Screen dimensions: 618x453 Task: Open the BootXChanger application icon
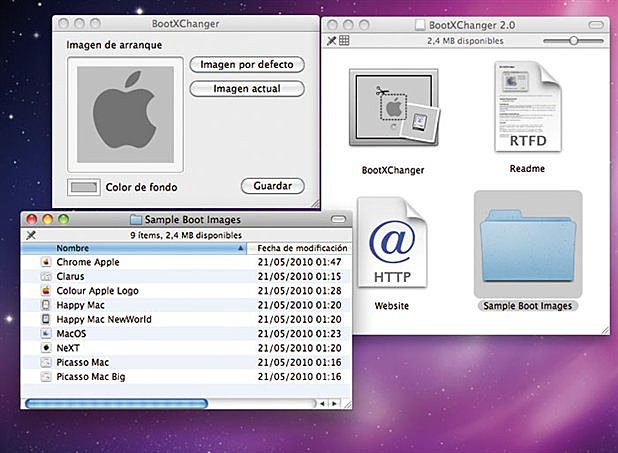394,107
